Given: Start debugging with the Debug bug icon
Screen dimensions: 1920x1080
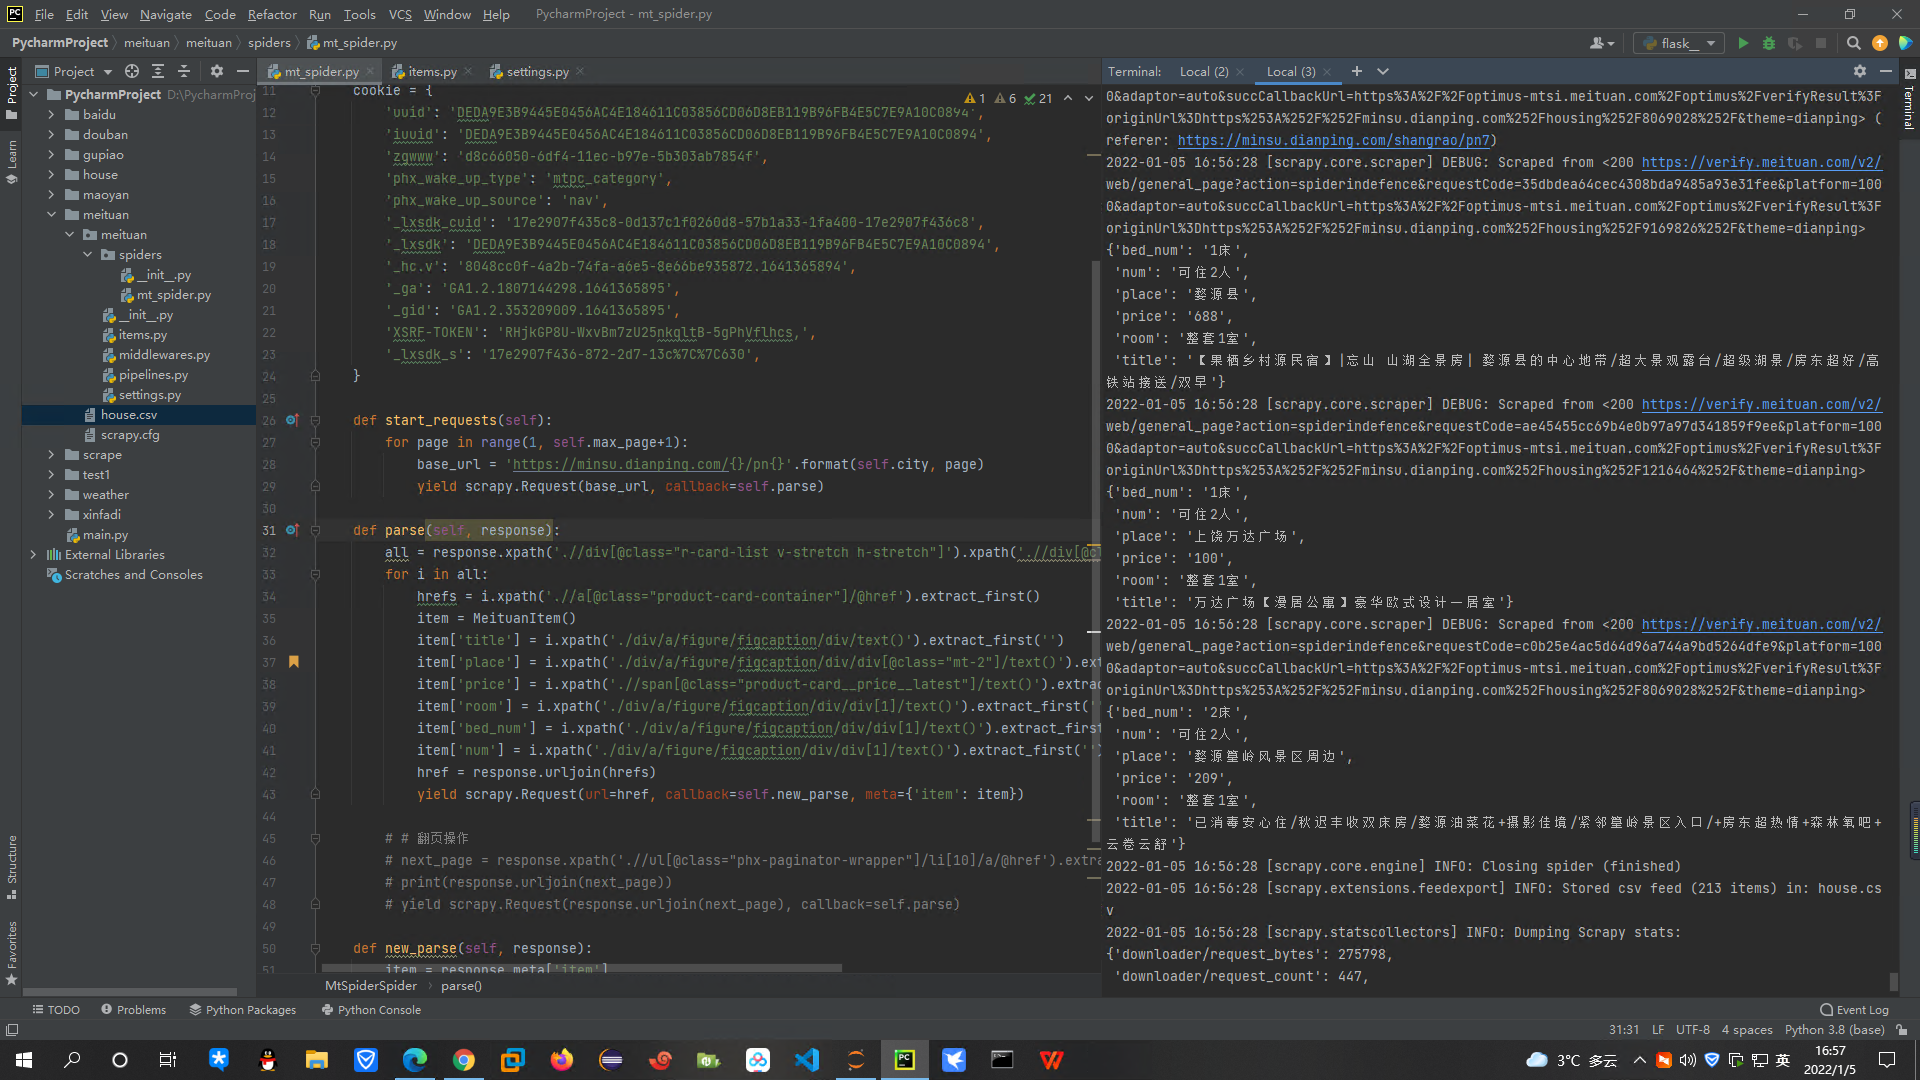Looking at the screenshot, I should (1768, 43).
